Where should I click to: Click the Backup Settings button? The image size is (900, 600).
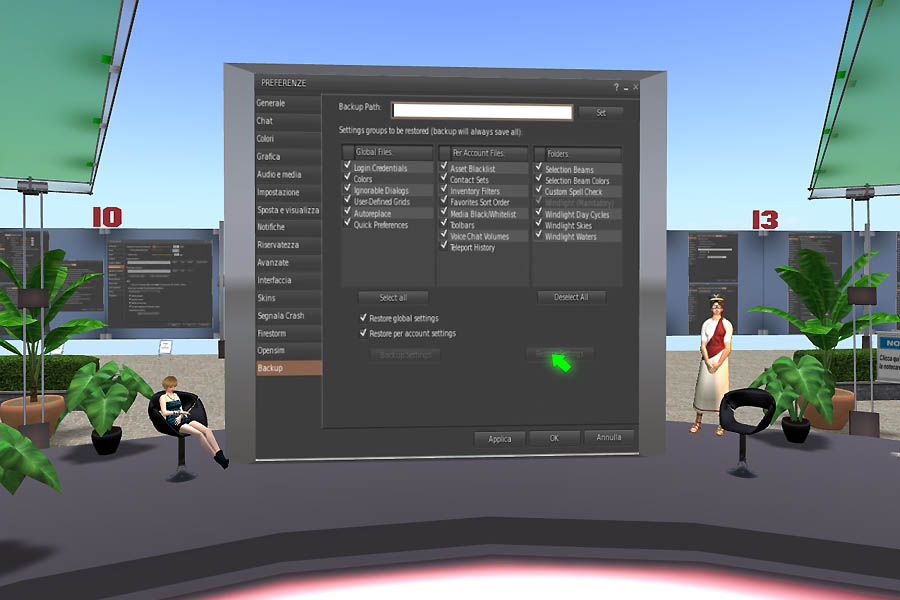pyautogui.click(x=405, y=355)
